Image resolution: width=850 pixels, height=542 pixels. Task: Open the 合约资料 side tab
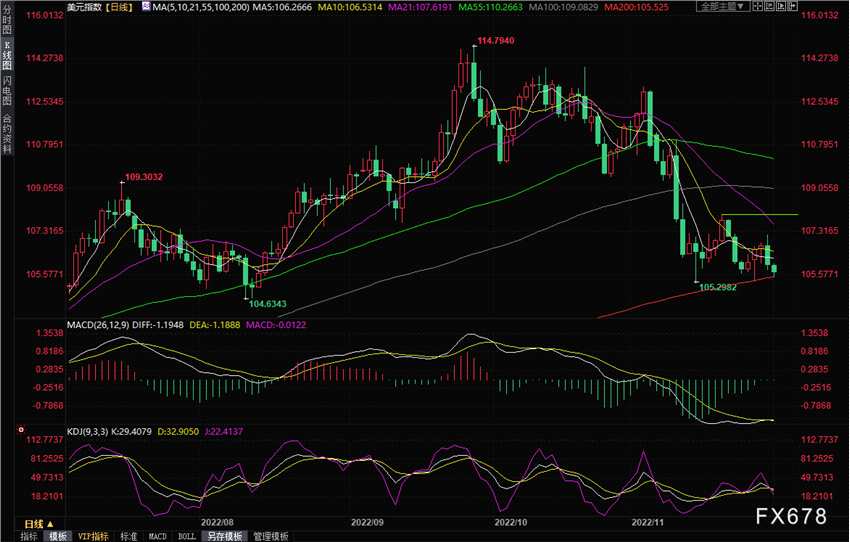tap(7, 134)
